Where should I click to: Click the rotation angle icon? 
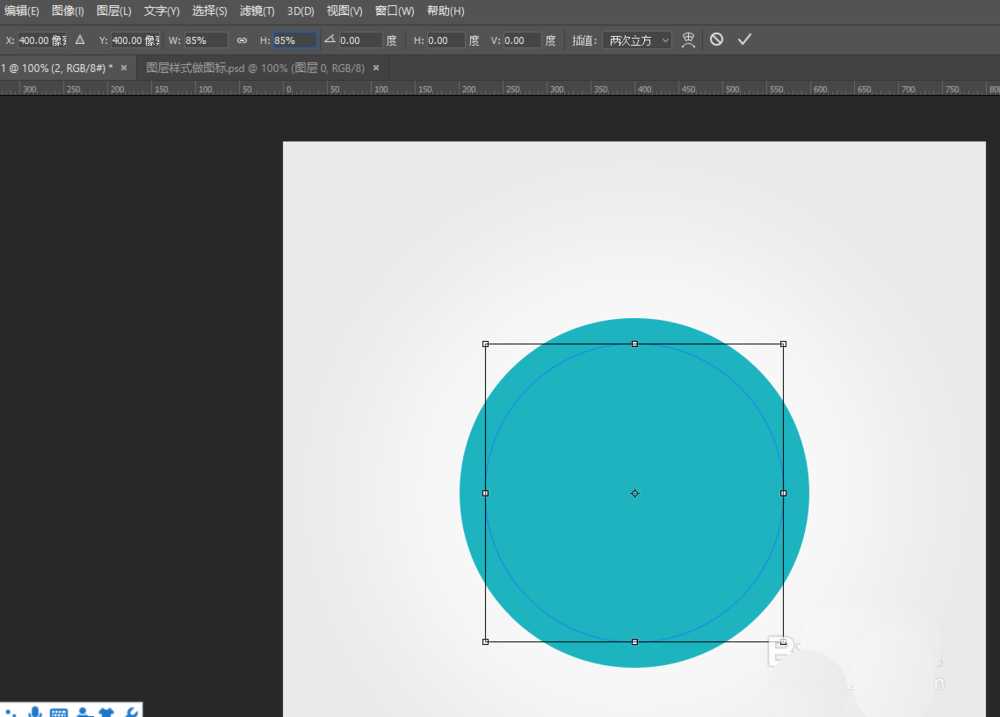329,40
